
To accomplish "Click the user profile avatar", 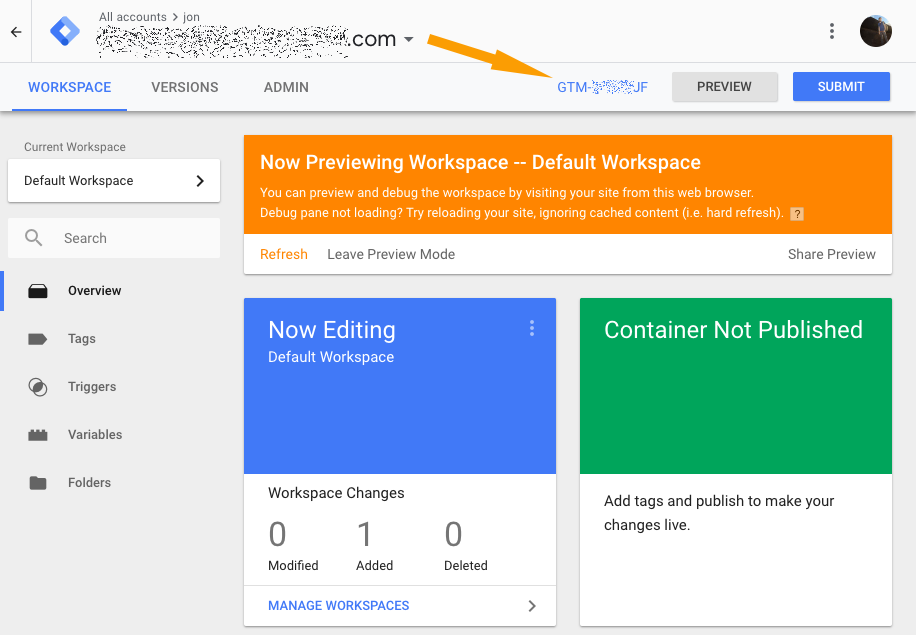I will pyautogui.click(x=875, y=31).
